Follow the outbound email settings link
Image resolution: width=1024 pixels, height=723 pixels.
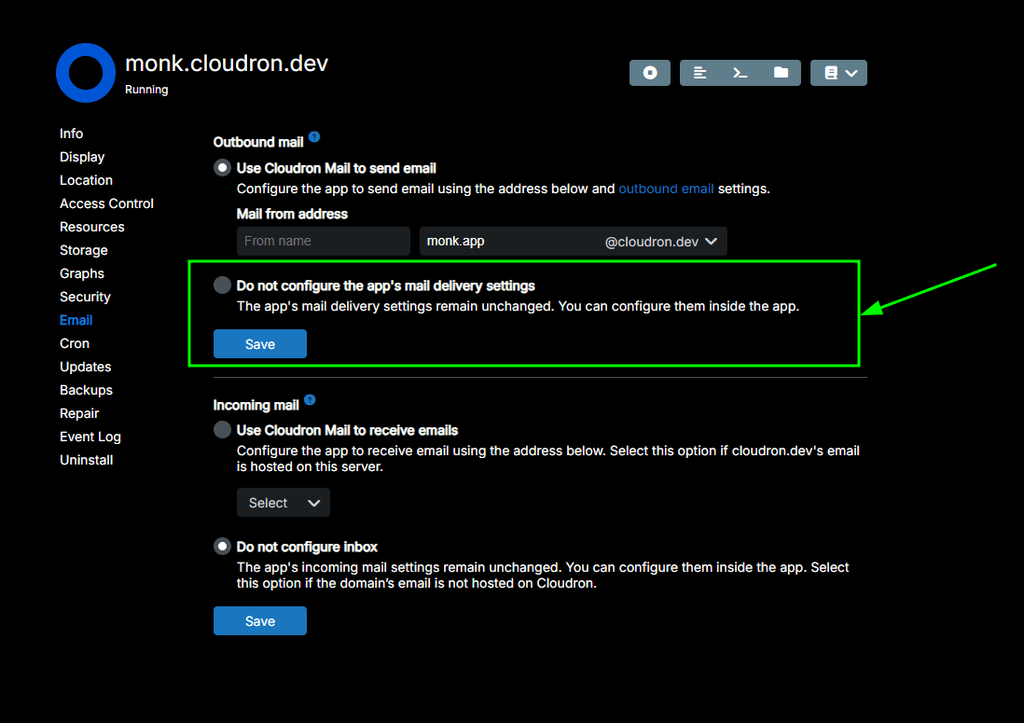pos(666,188)
